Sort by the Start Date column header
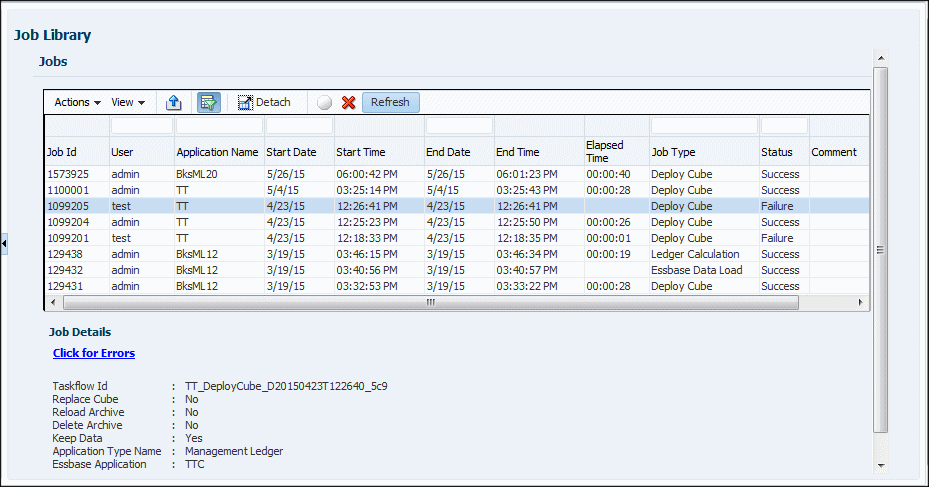This screenshot has height=487, width=929. point(299,152)
